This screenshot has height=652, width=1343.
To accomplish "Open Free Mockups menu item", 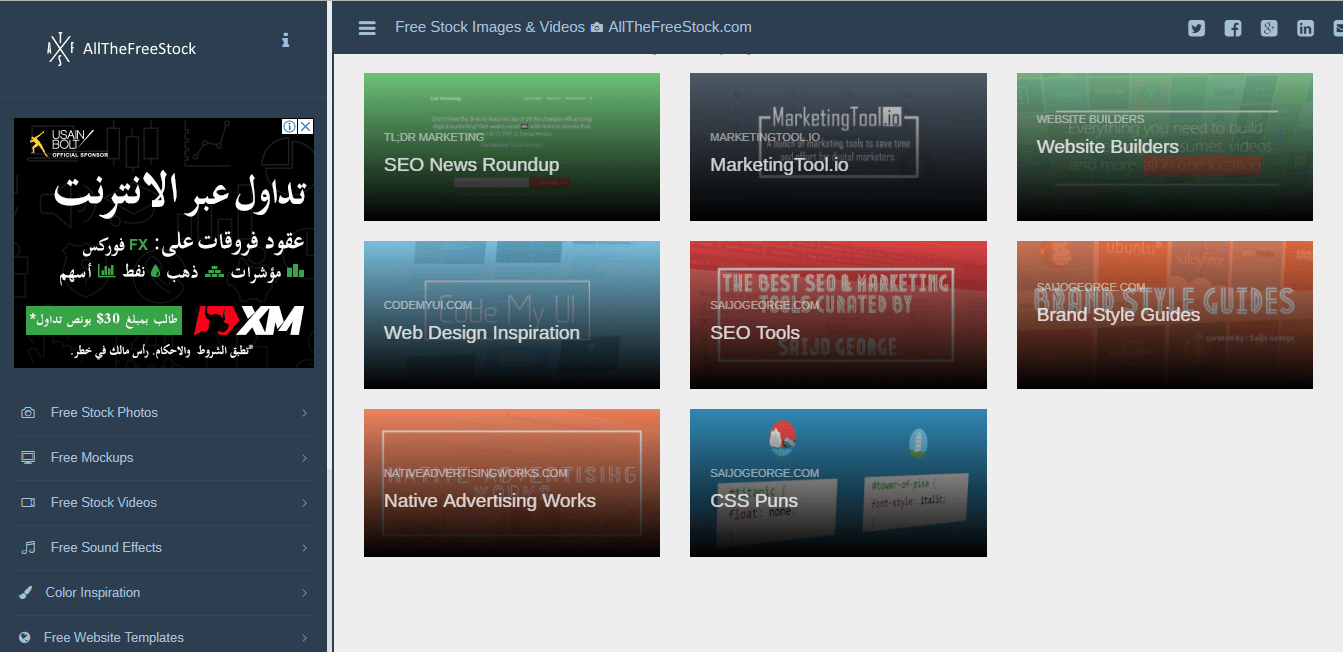I will pyautogui.click(x=164, y=458).
